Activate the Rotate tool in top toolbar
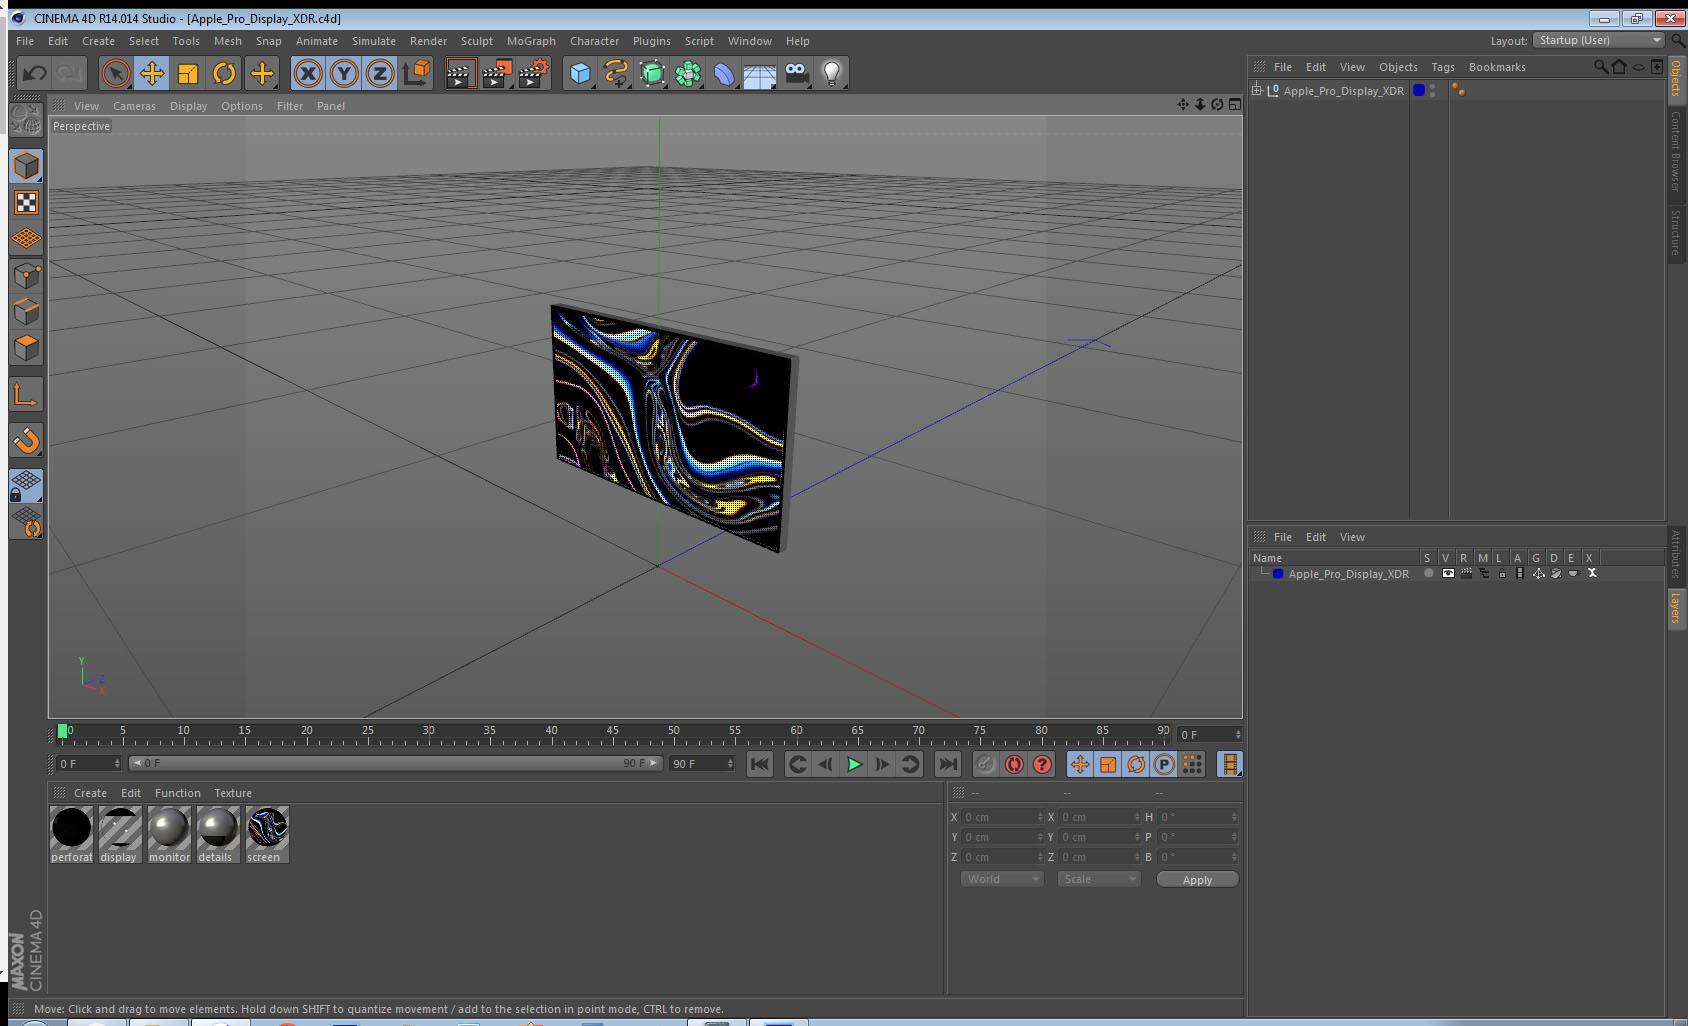The width and height of the screenshot is (1688, 1026). click(224, 73)
